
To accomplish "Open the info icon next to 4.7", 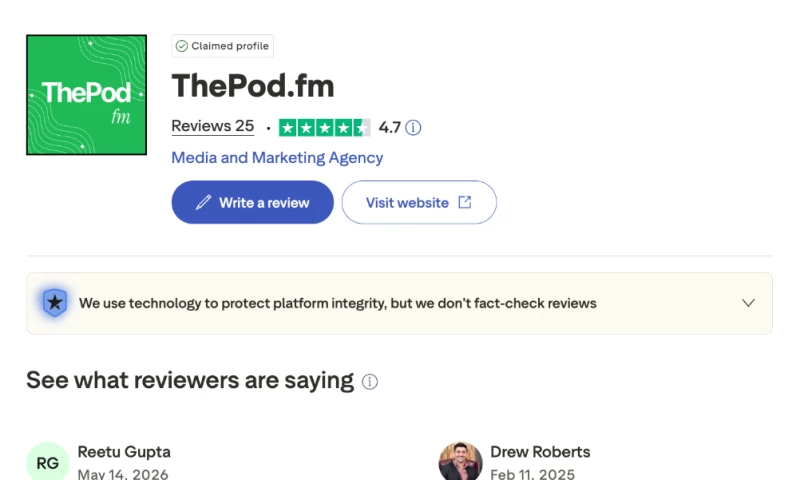I will coord(413,128).
